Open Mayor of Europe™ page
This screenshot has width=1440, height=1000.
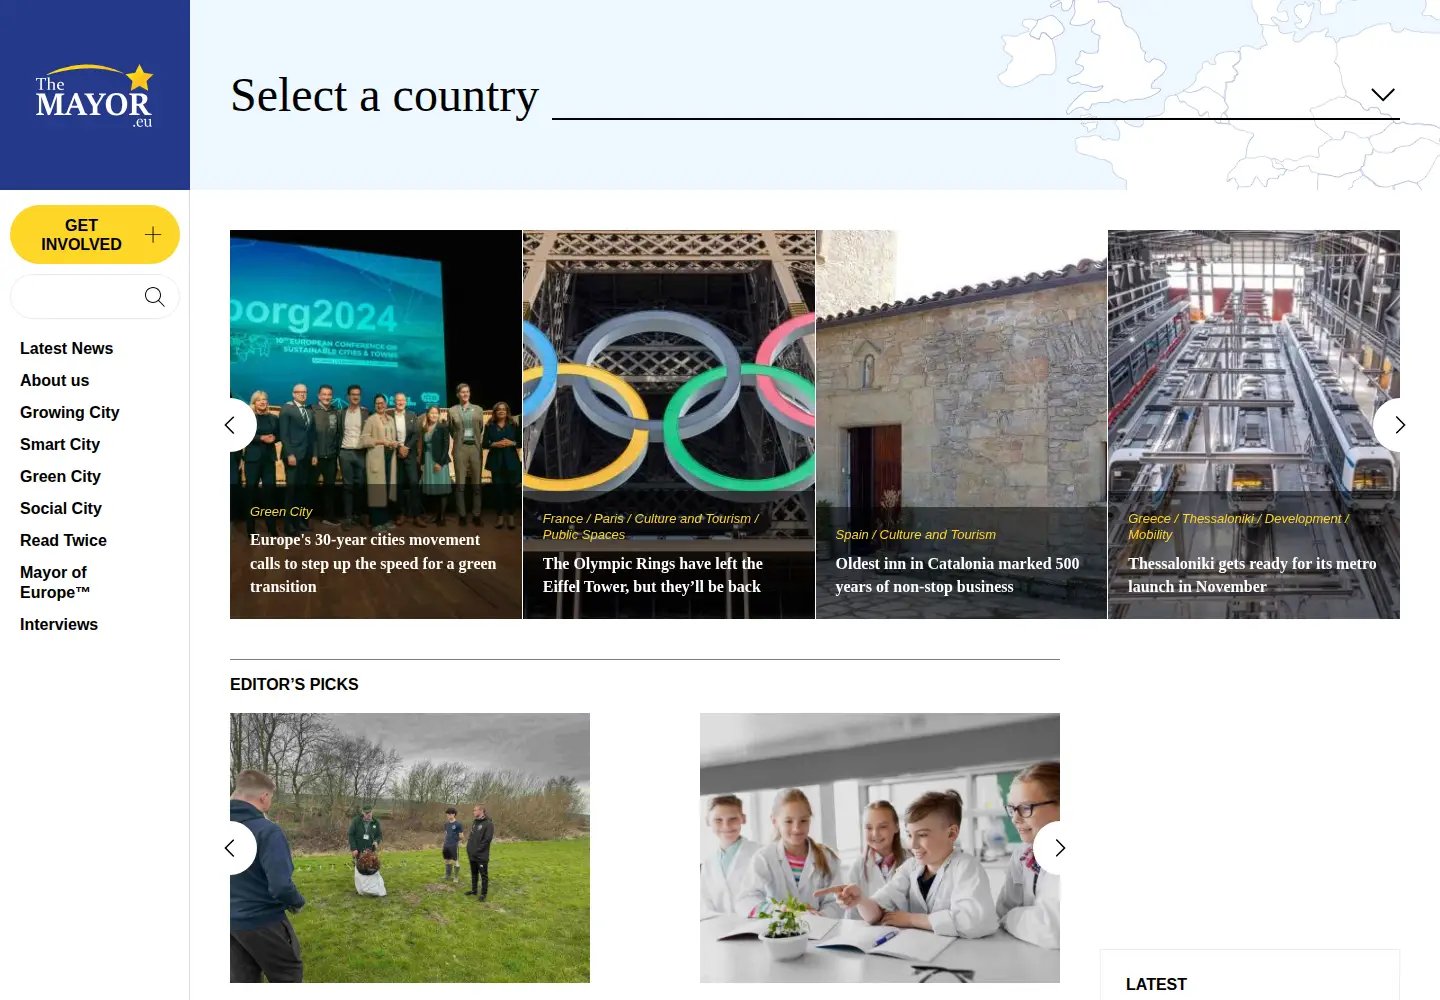(x=55, y=582)
